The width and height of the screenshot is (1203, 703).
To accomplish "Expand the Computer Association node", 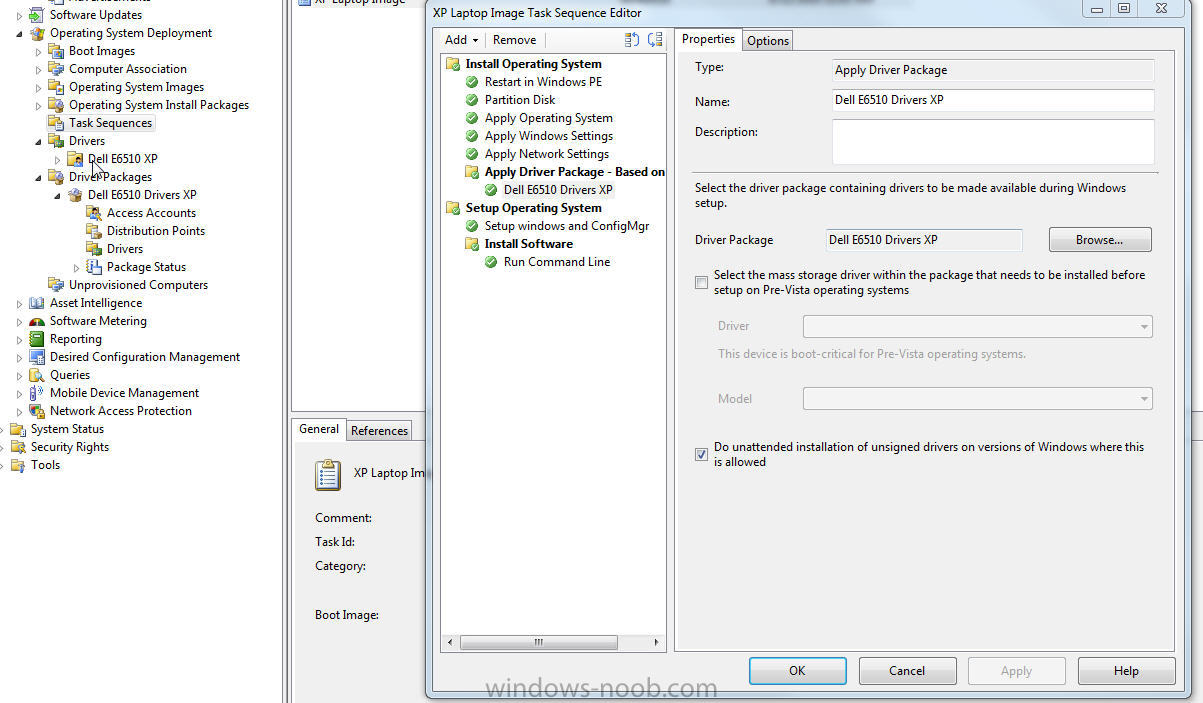I will tap(39, 69).
